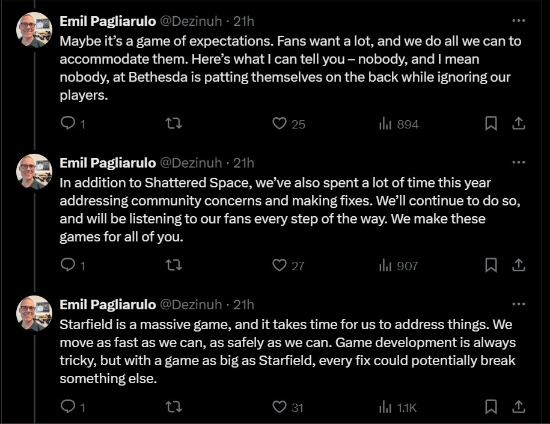The height and width of the screenshot is (424, 550).
Task: Share the first tweet by Emil Pagliarulo
Action: click(518, 123)
